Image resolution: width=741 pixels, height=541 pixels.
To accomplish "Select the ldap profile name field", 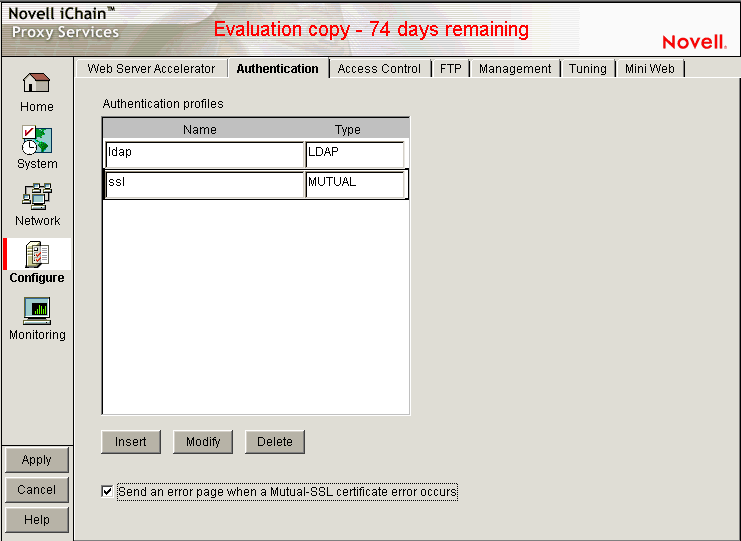I will point(204,154).
